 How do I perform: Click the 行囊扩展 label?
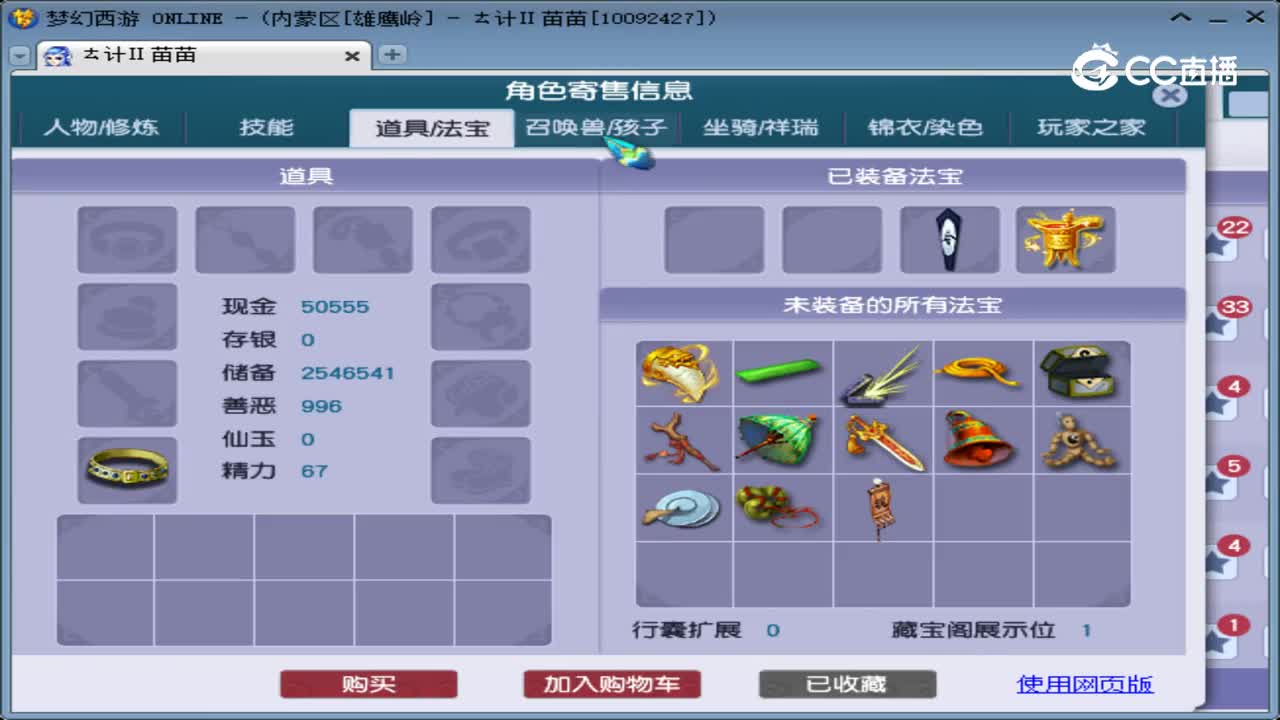pyautogui.click(x=686, y=630)
